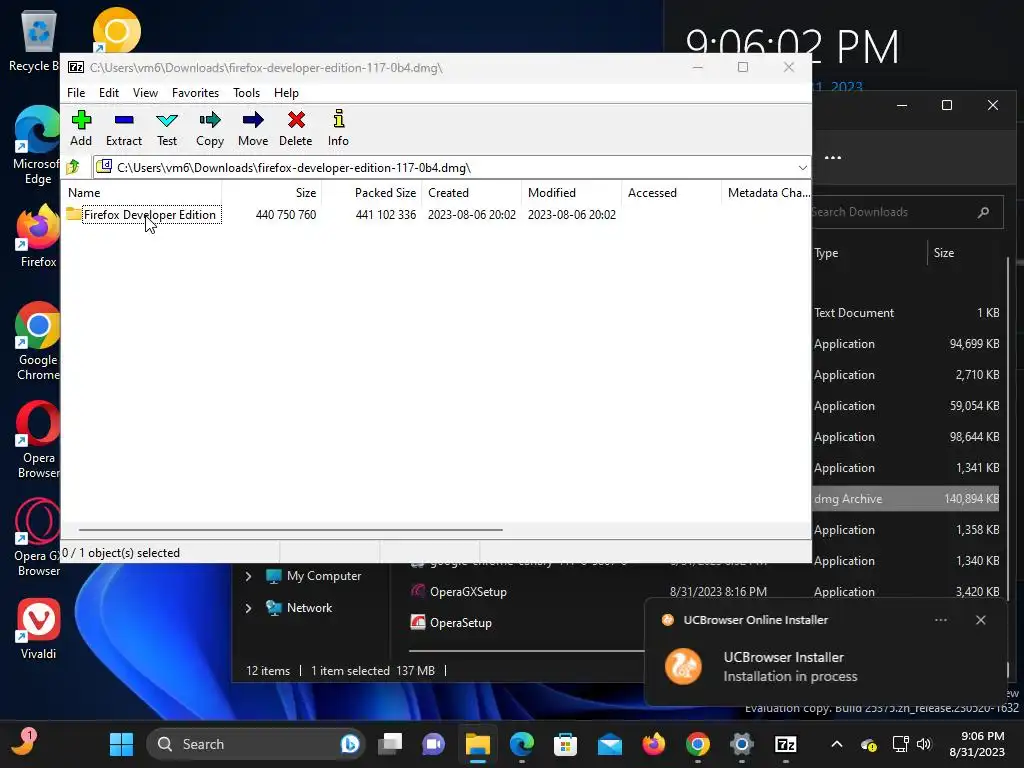Open the taskbar clock and date
This screenshot has width=1024, height=768.
tap(977, 744)
